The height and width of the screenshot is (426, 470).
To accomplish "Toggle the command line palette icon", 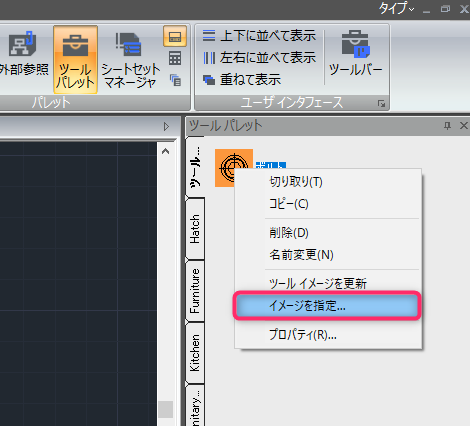I will point(175,36).
